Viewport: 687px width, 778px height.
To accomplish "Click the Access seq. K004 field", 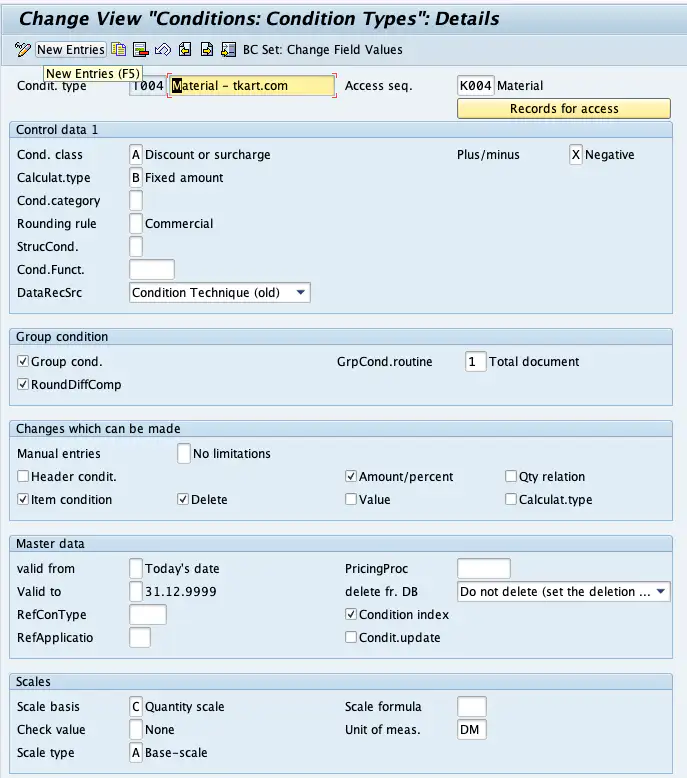I will point(475,86).
